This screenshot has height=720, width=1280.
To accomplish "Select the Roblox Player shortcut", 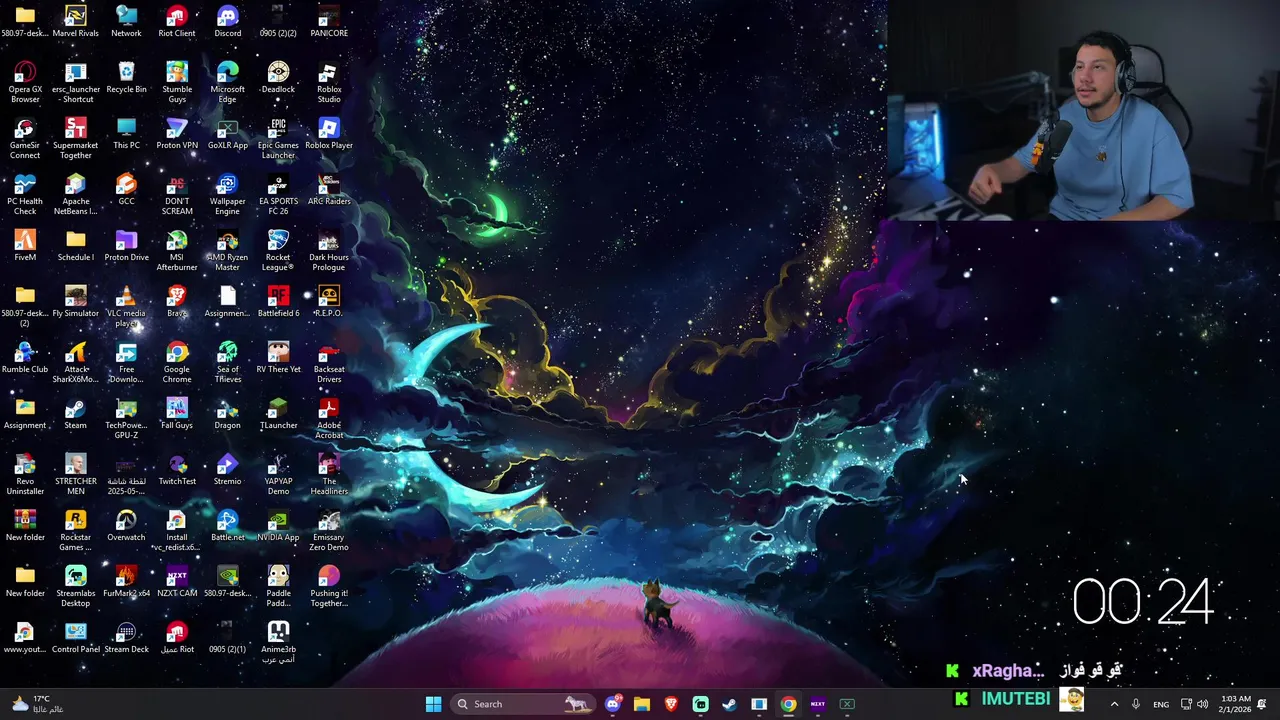I will point(329,133).
